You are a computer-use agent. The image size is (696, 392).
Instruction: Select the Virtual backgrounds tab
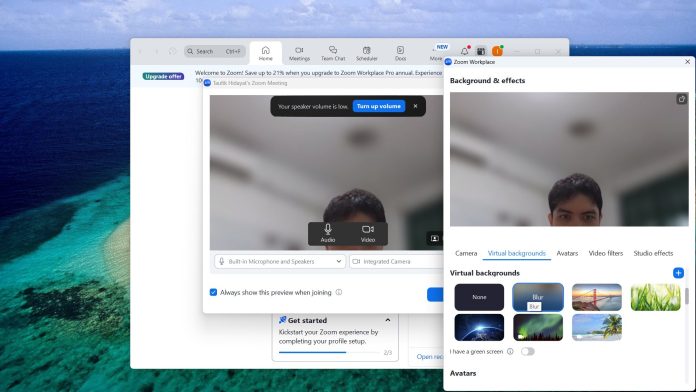tap(517, 253)
